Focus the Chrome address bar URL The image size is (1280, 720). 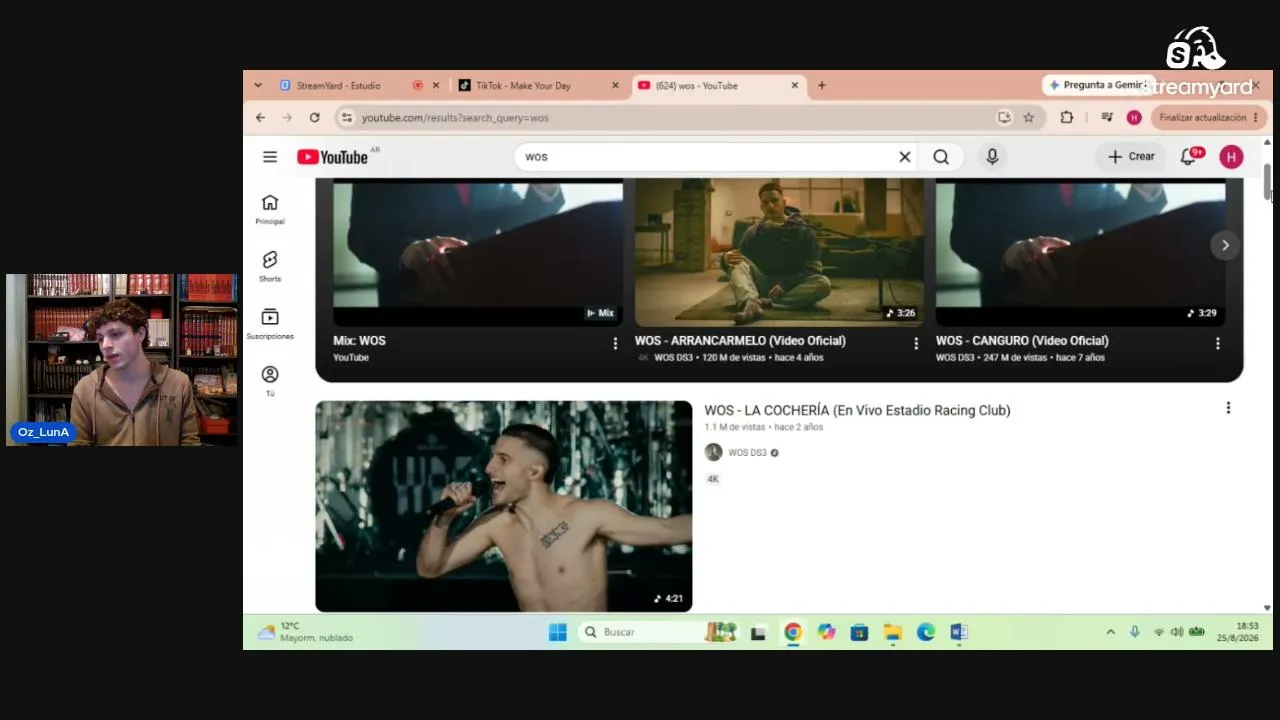pyautogui.click(x=455, y=118)
